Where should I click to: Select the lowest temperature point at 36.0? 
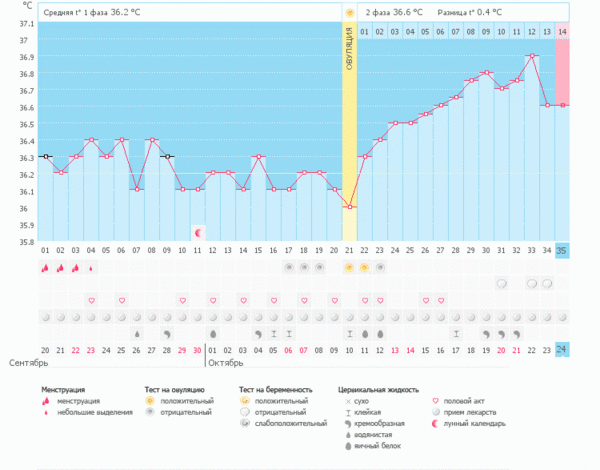point(350,207)
